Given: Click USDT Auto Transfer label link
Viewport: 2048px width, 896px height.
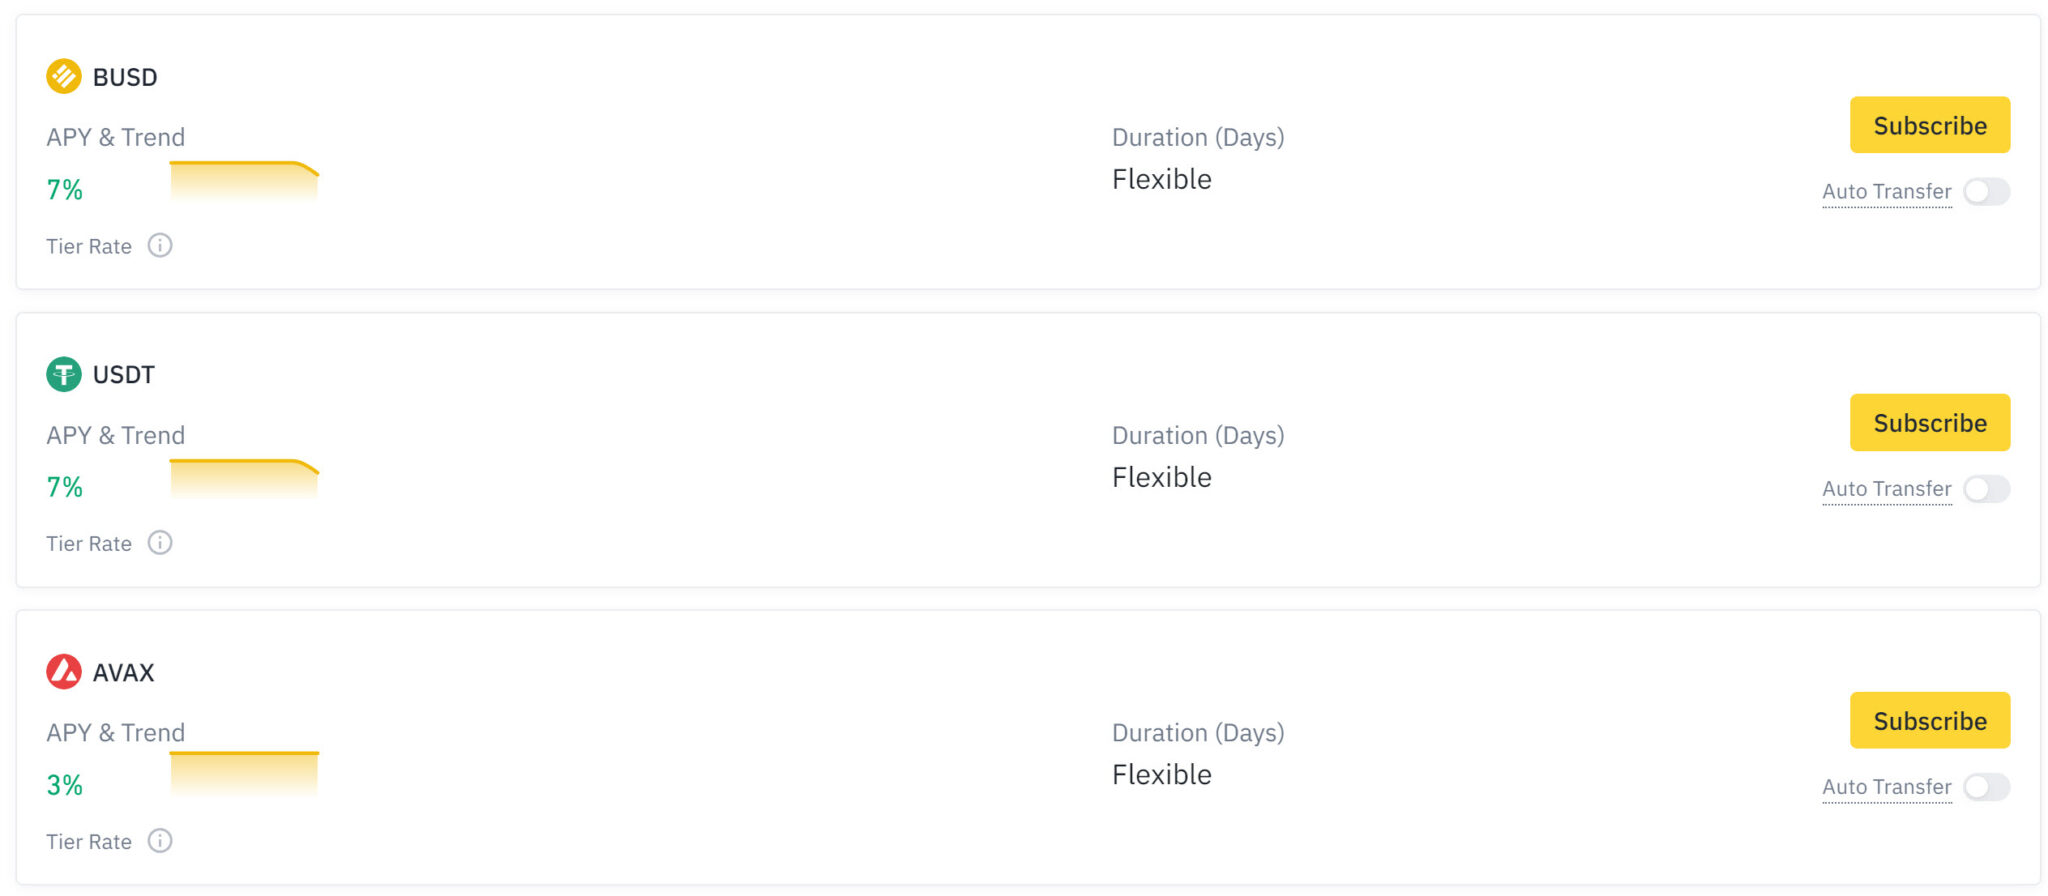Looking at the screenshot, I should (x=1886, y=489).
